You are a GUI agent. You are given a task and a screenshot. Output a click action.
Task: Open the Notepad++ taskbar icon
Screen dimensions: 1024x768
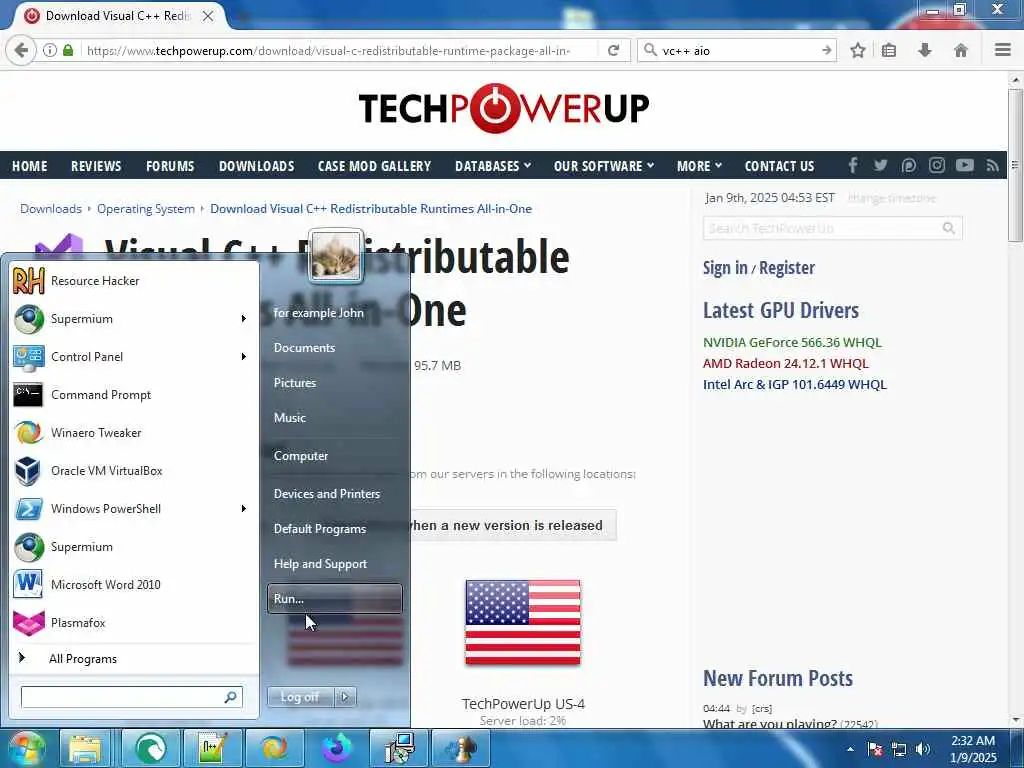pyautogui.click(x=213, y=748)
